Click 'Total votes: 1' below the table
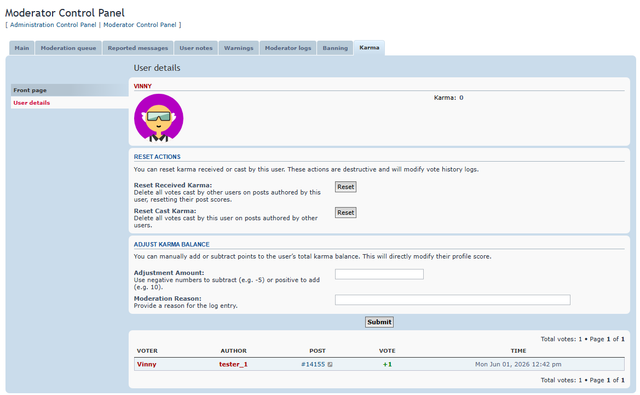 (x=561, y=380)
